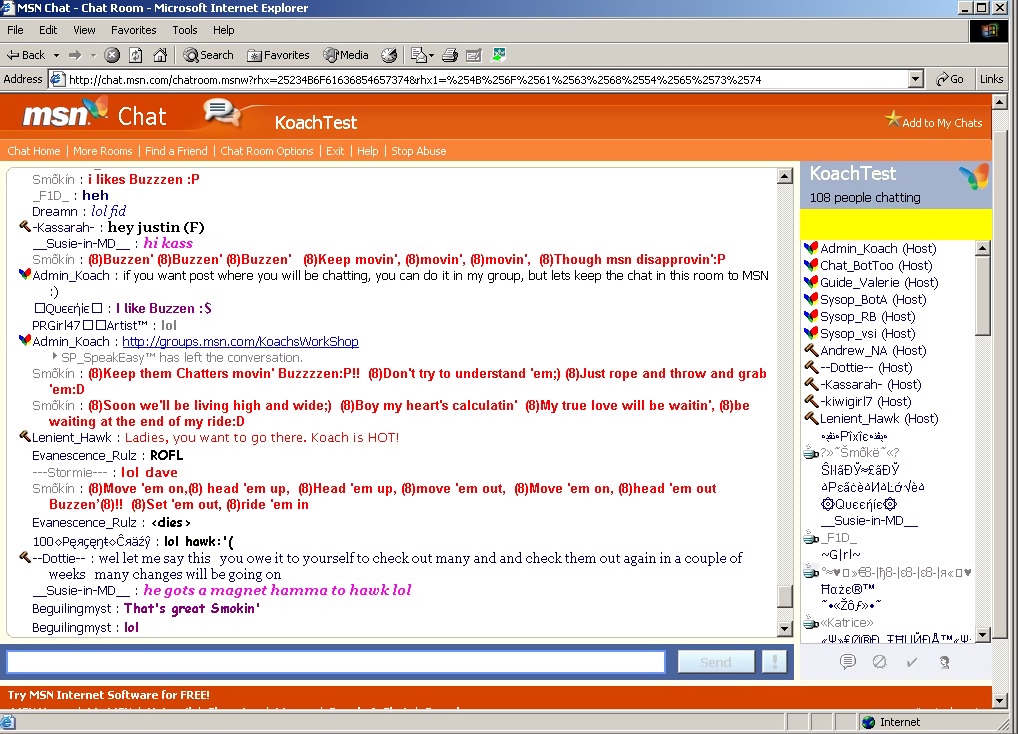Open the Favorites menu

(x=134, y=30)
